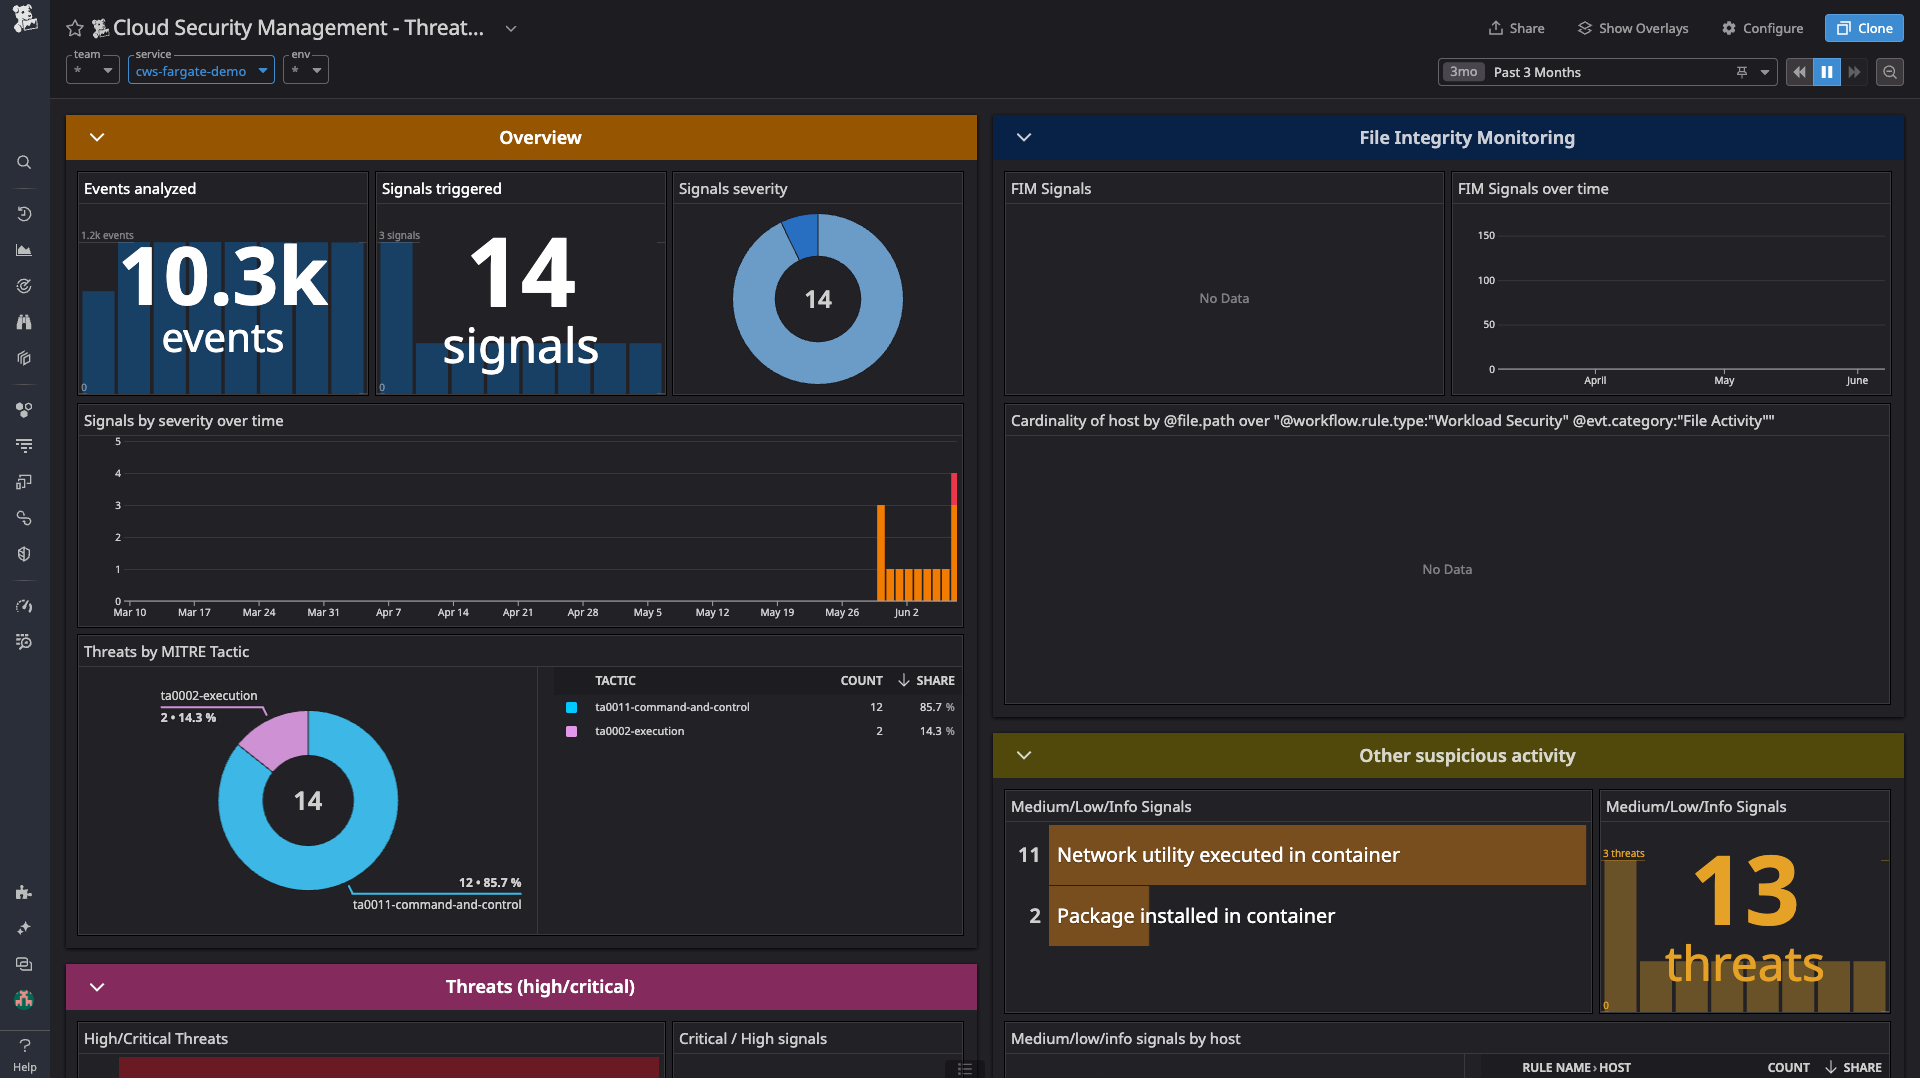Image resolution: width=1920 pixels, height=1078 pixels.
Task: Open recently viewed pages from the sidebar
Action: coord(24,213)
